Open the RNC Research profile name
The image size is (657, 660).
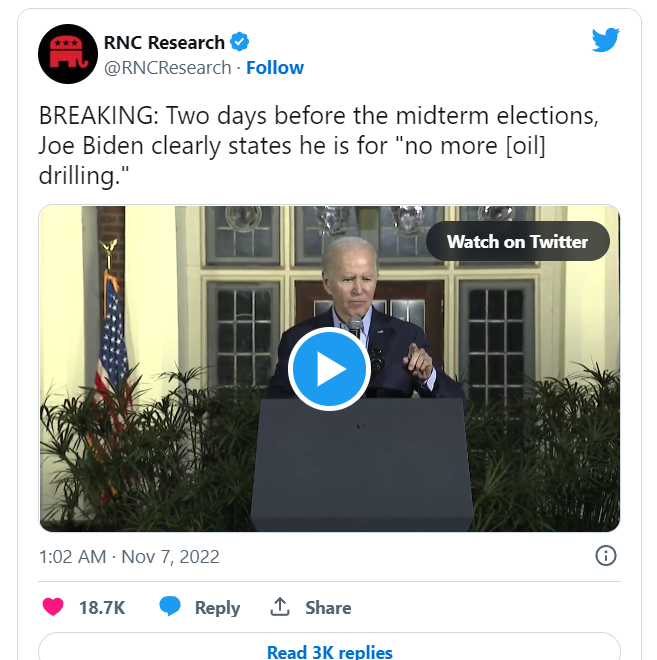click(164, 42)
